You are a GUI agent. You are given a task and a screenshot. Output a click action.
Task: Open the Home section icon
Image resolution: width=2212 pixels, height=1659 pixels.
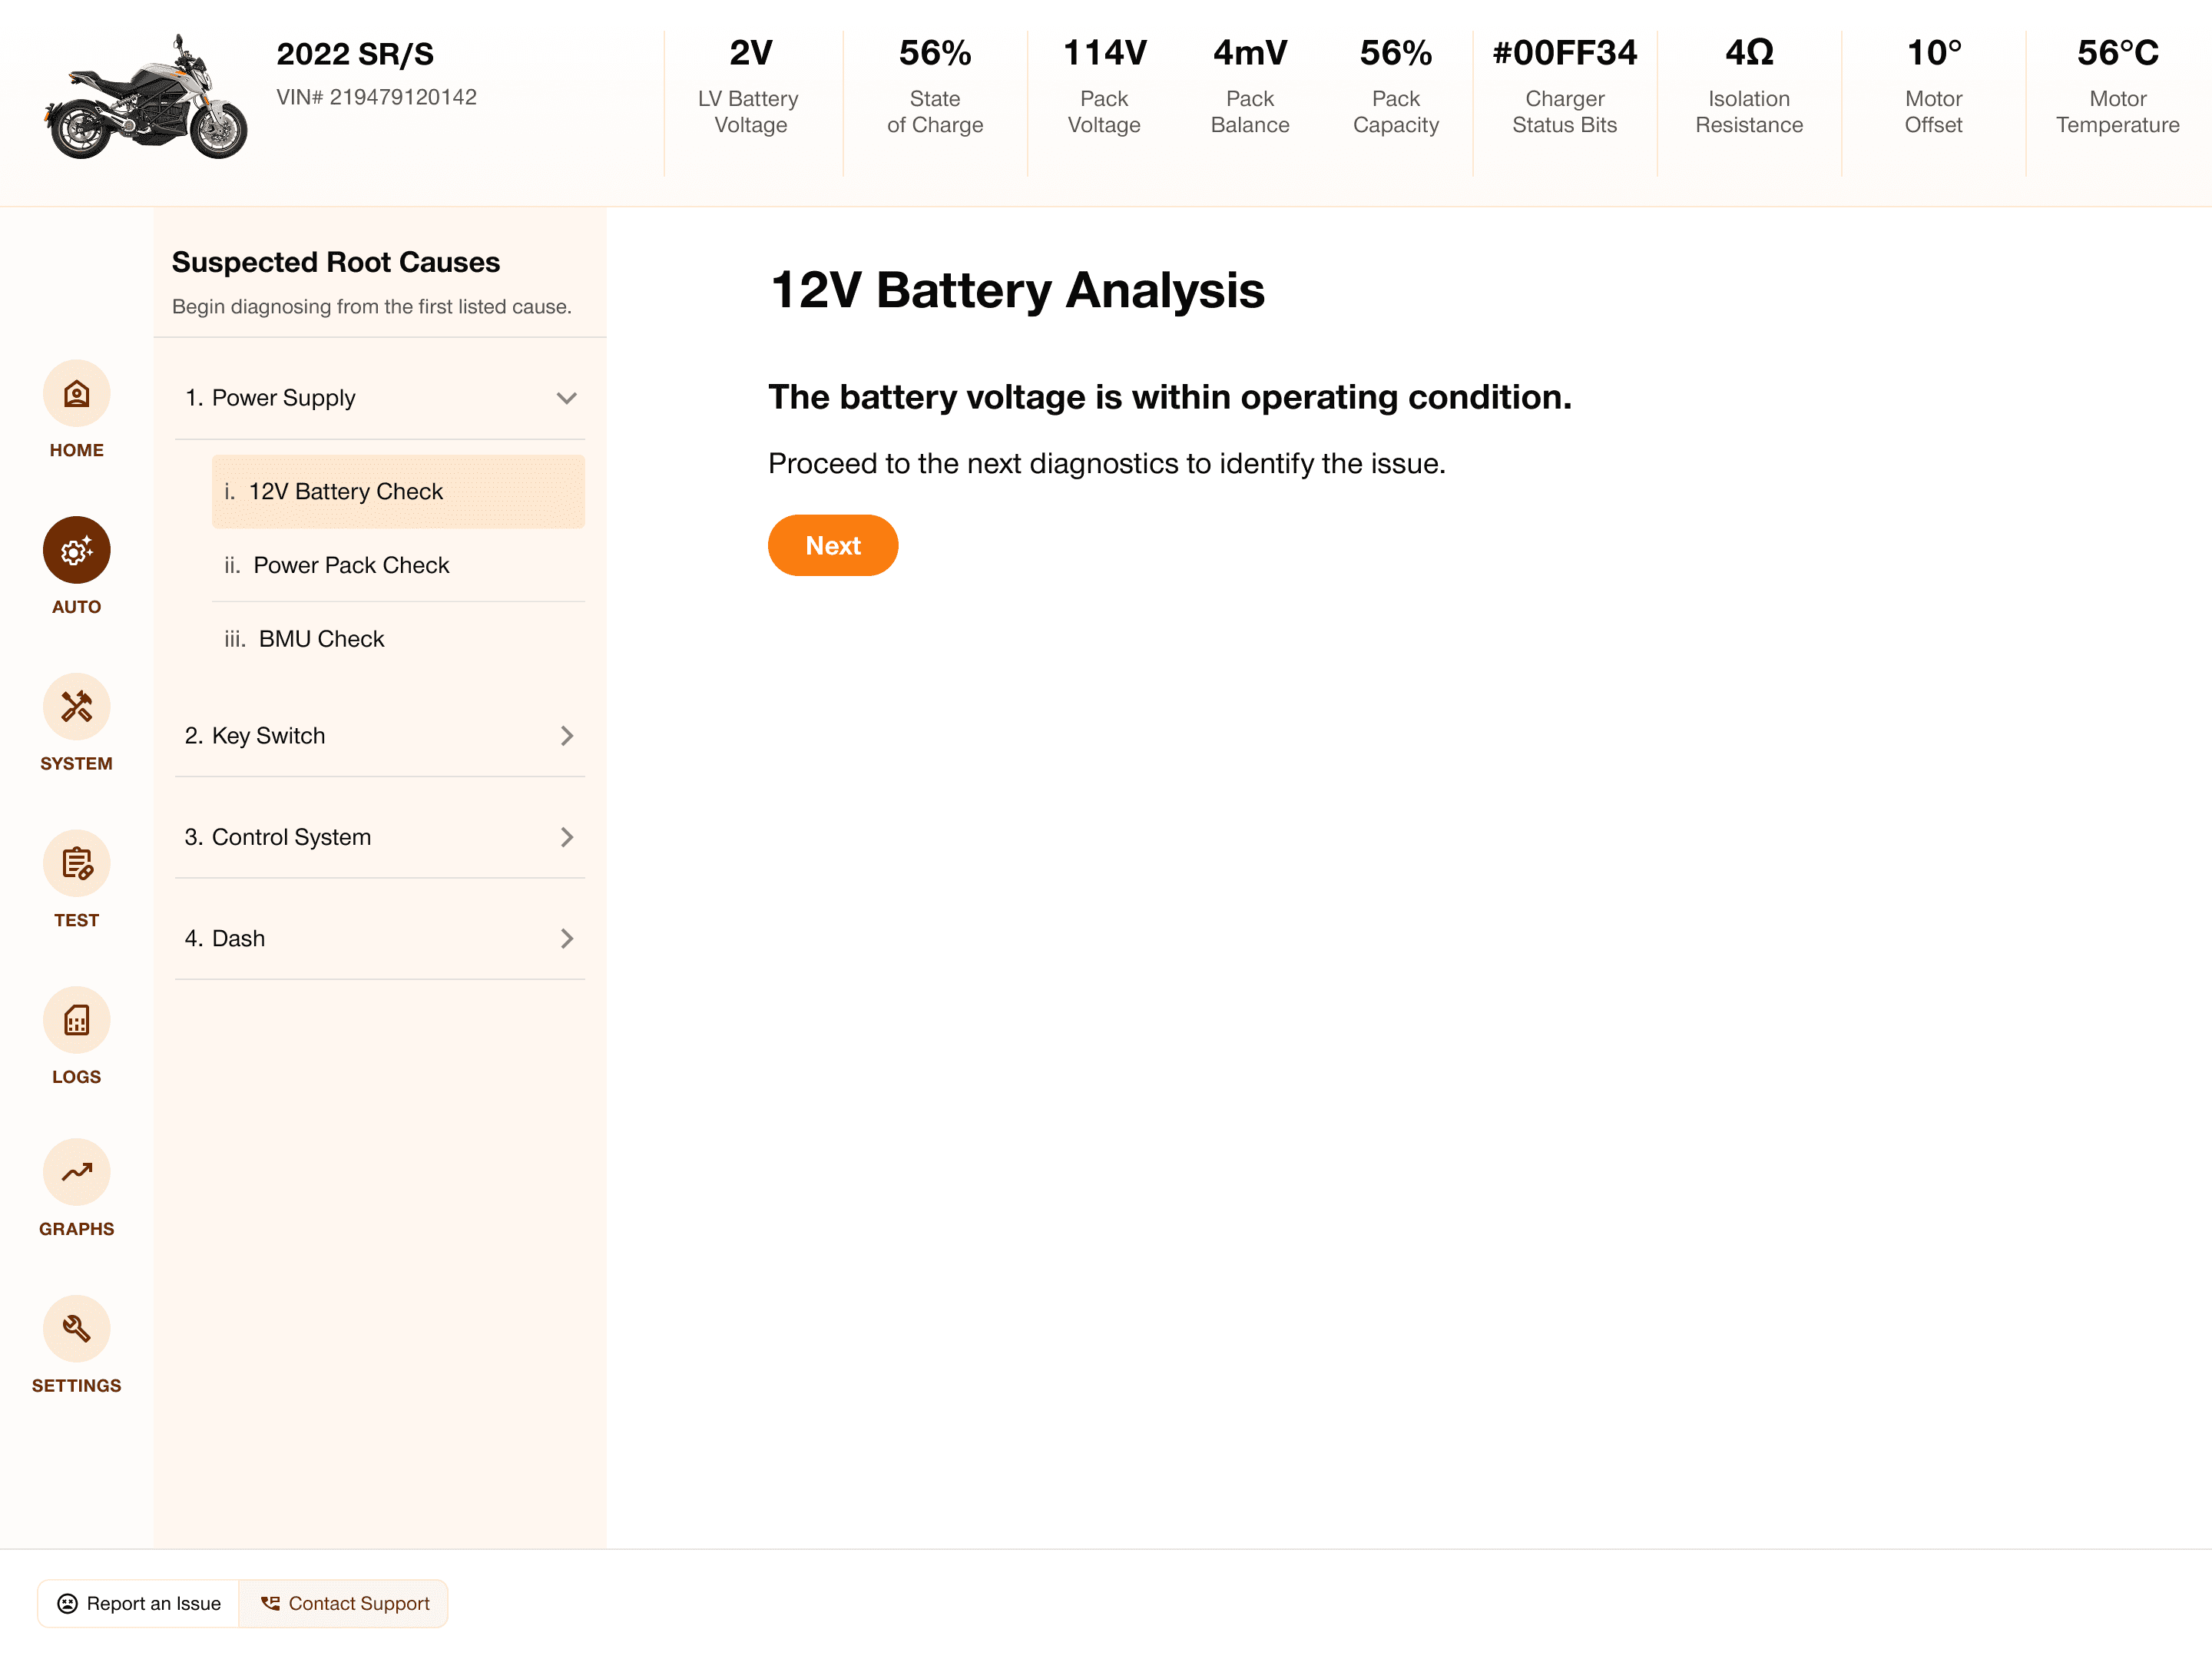click(x=76, y=394)
